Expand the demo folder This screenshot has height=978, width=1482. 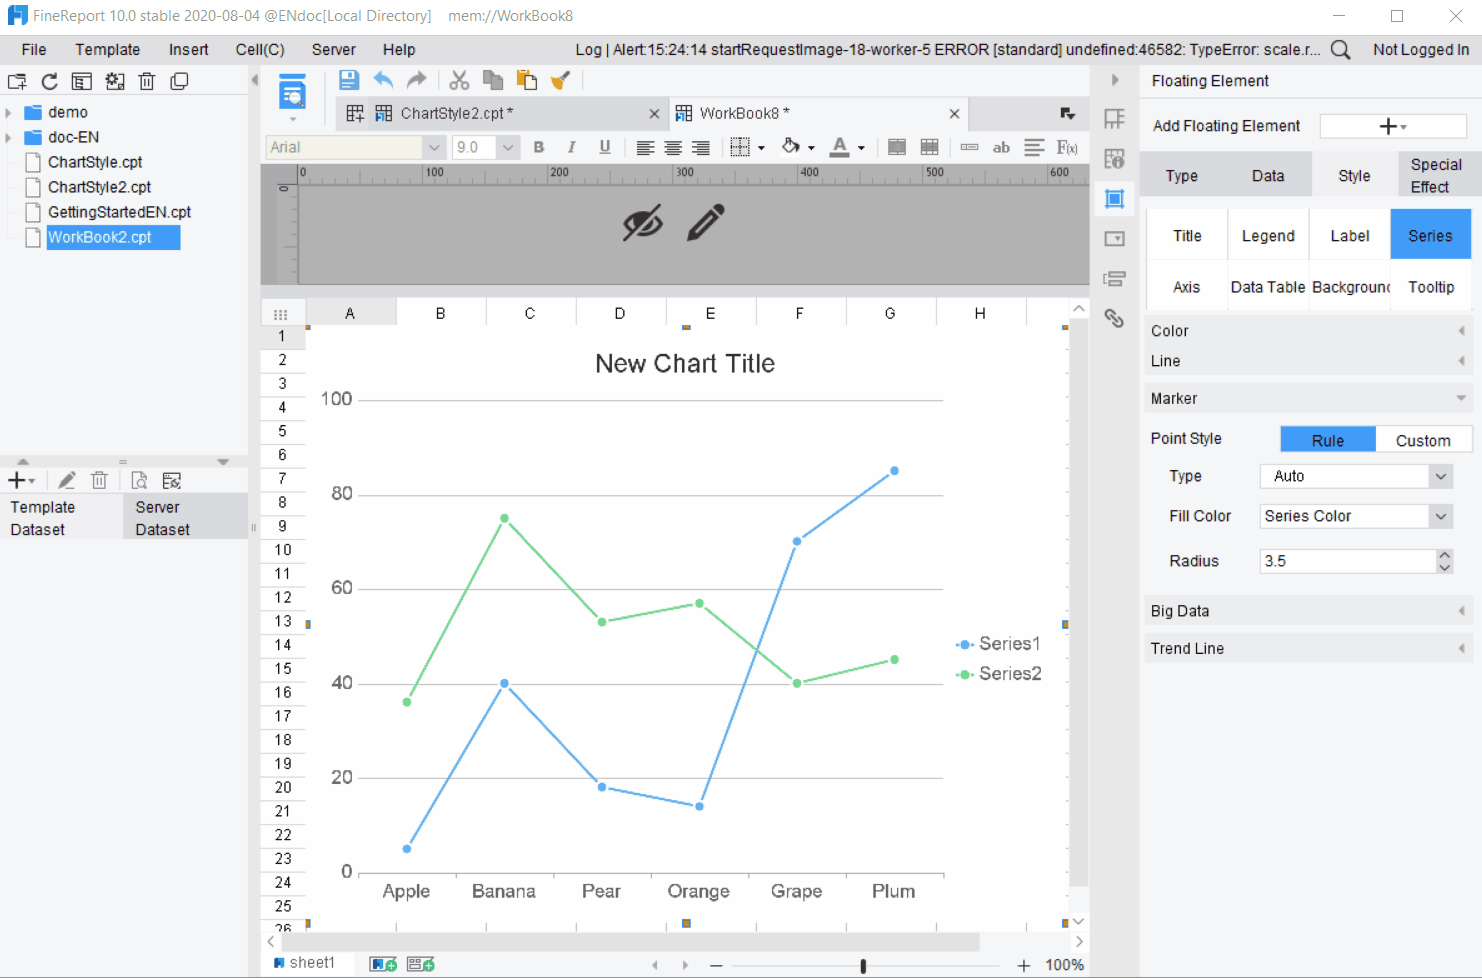tap(8, 113)
